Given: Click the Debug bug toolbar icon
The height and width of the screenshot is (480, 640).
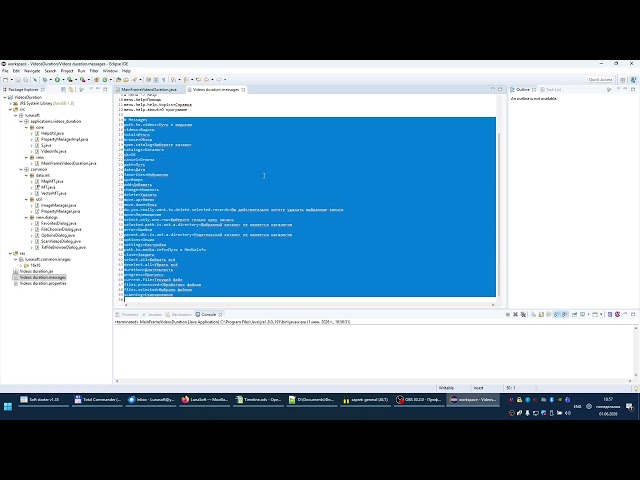Looking at the screenshot, I should pos(44,80).
